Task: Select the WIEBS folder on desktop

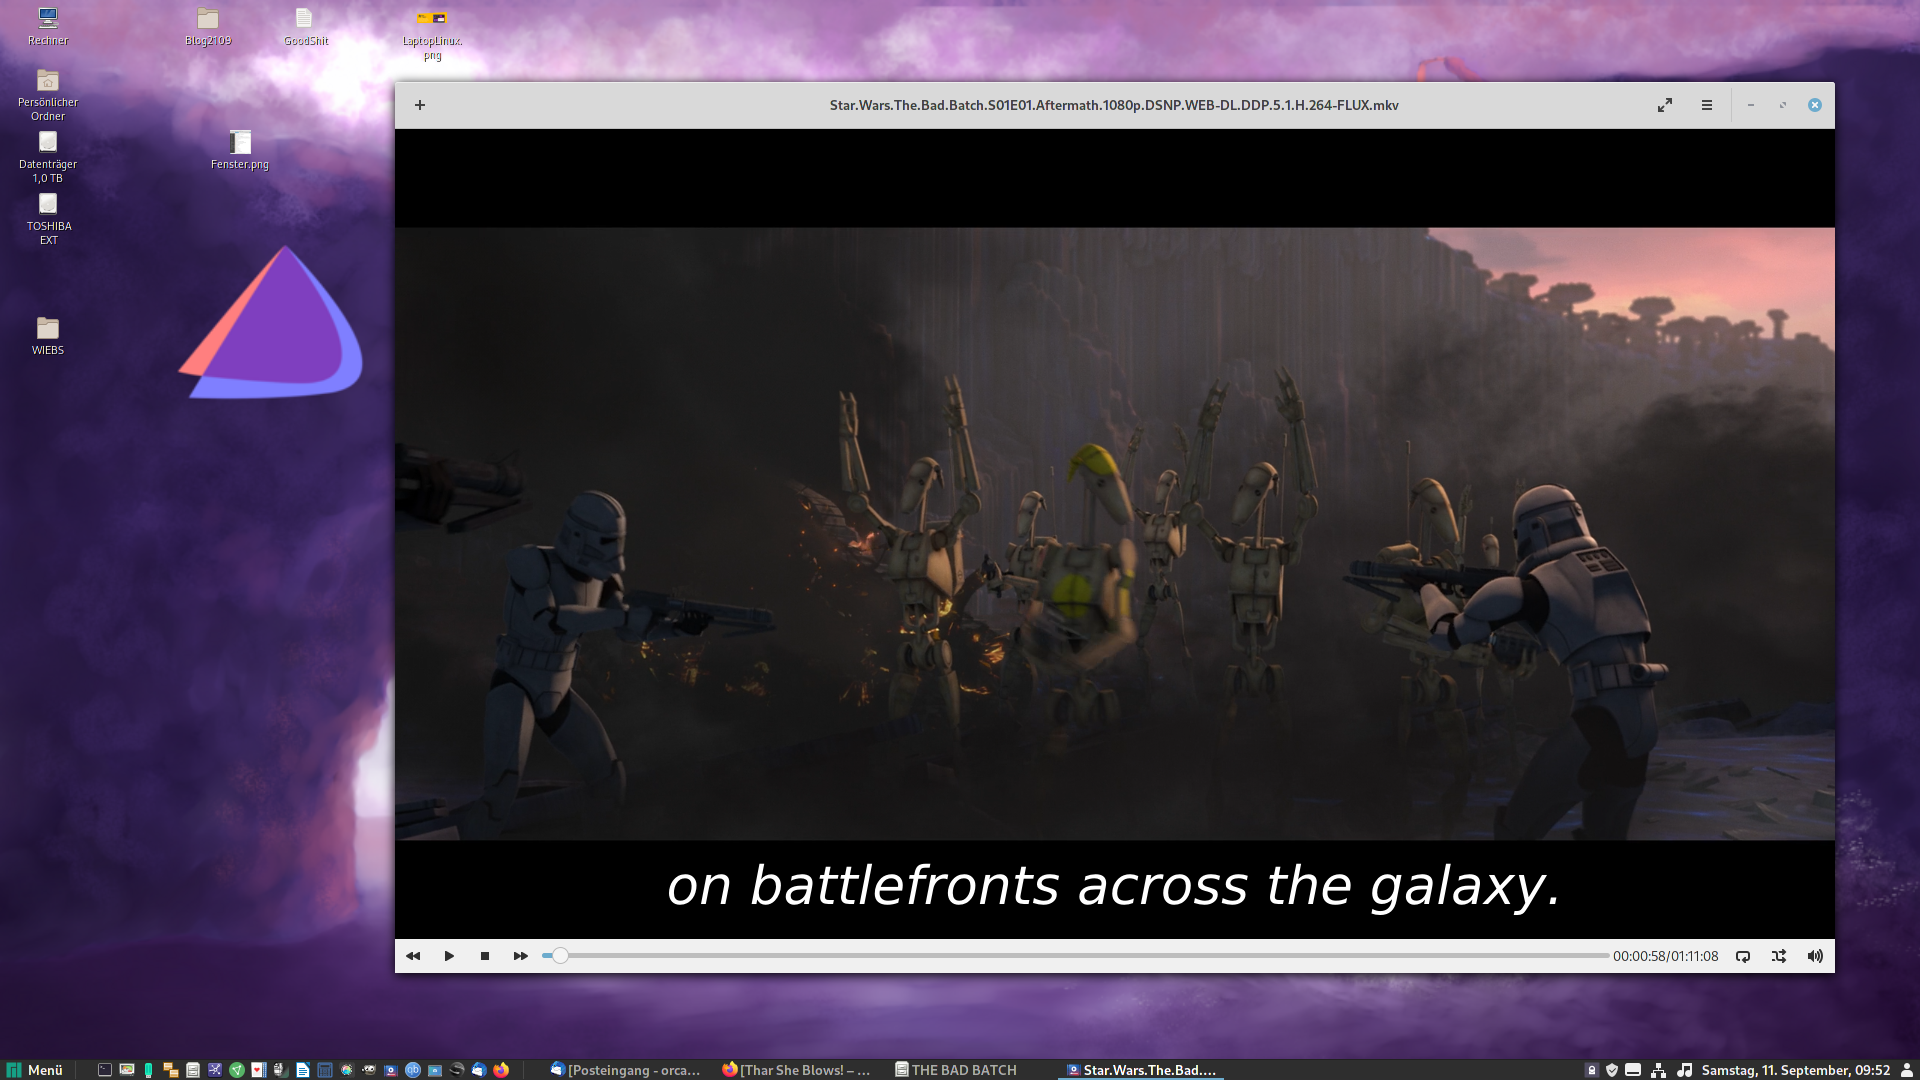Action: 48,336
